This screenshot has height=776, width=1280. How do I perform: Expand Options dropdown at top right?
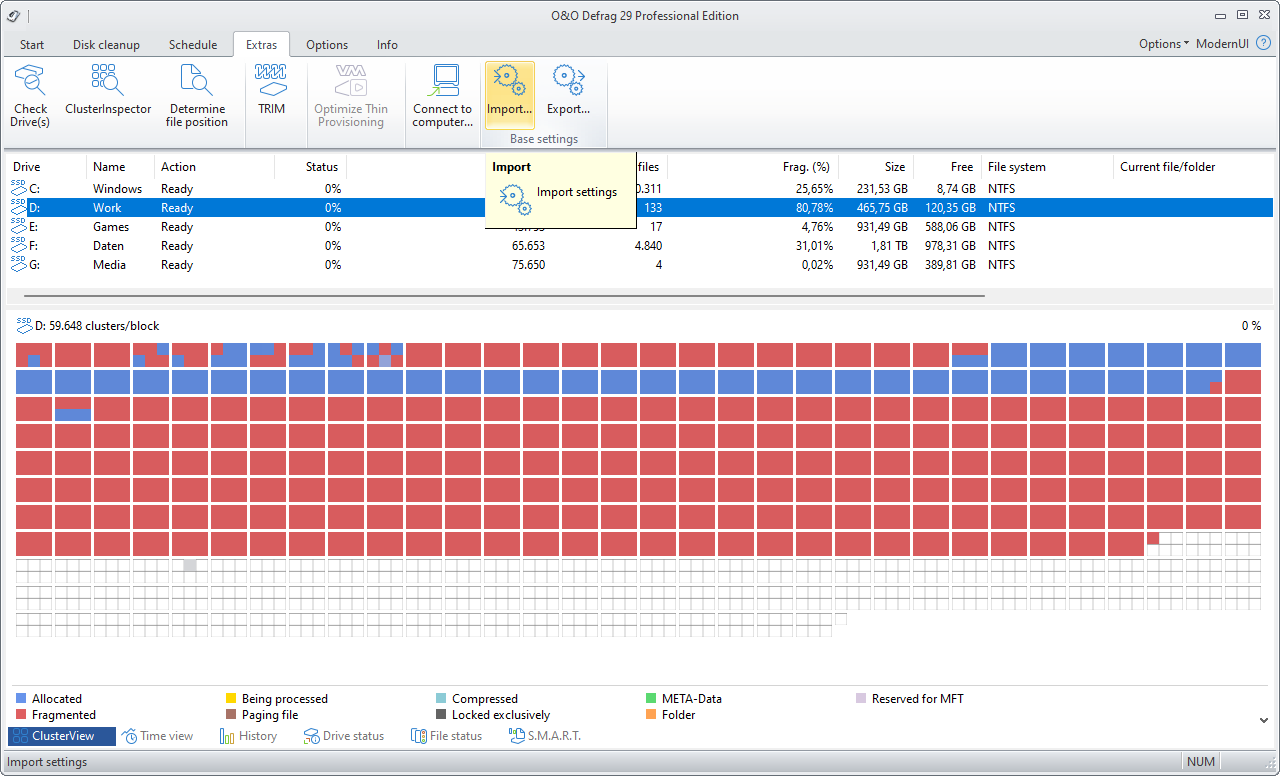(x=1164, y=44)
